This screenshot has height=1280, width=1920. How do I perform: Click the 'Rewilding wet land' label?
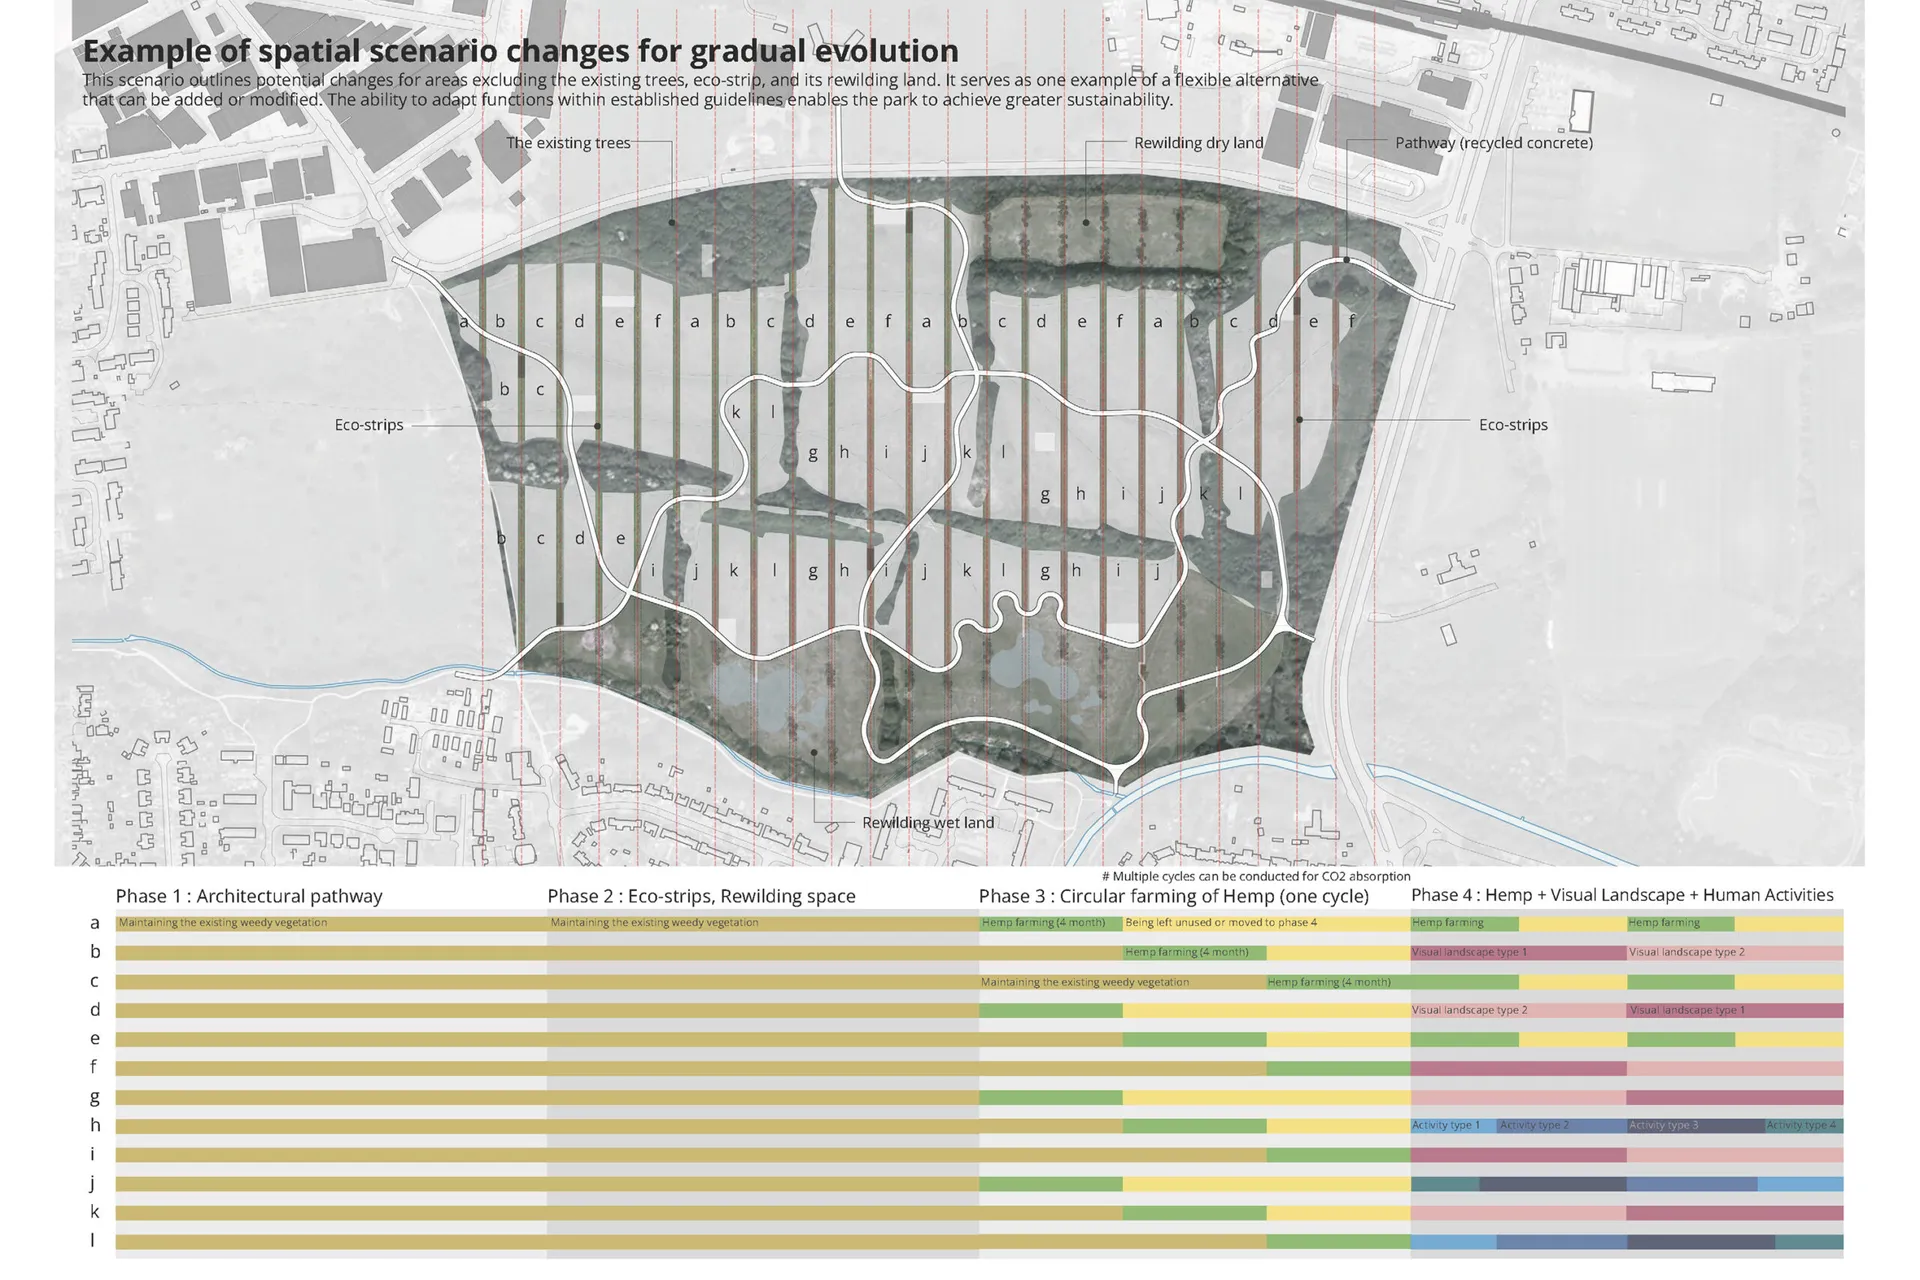point(927,823)
